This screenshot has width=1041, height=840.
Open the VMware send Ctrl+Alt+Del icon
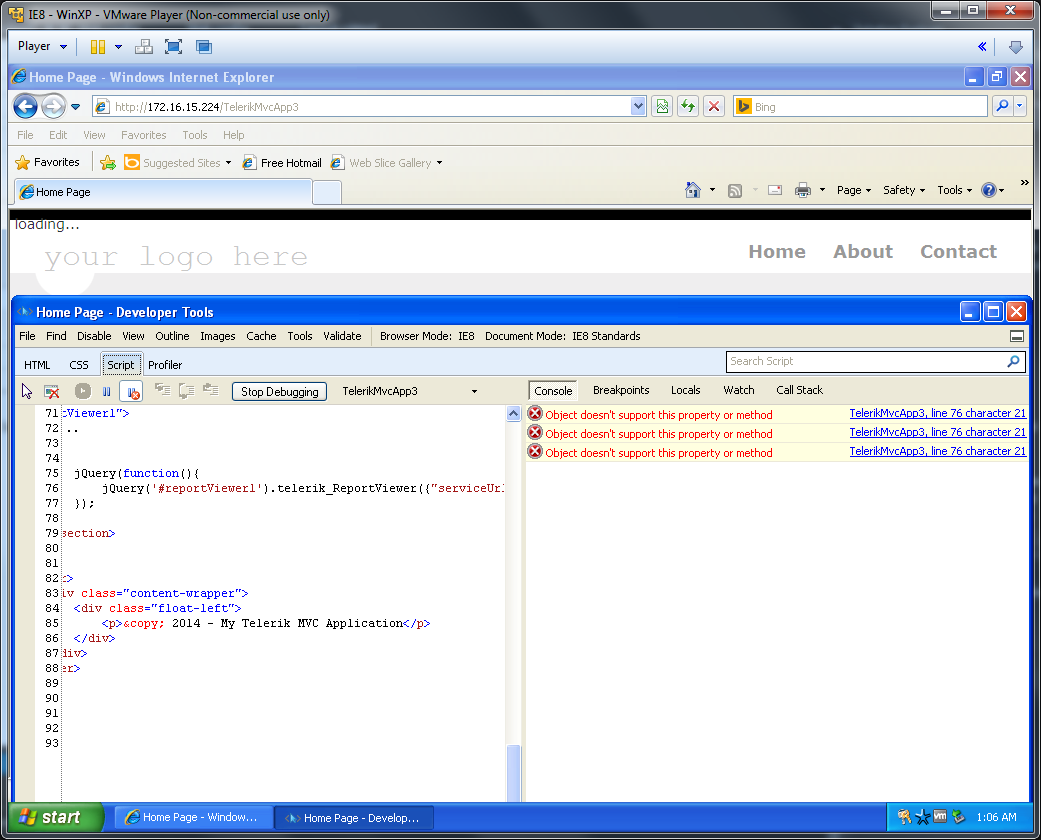click(143, 46)
